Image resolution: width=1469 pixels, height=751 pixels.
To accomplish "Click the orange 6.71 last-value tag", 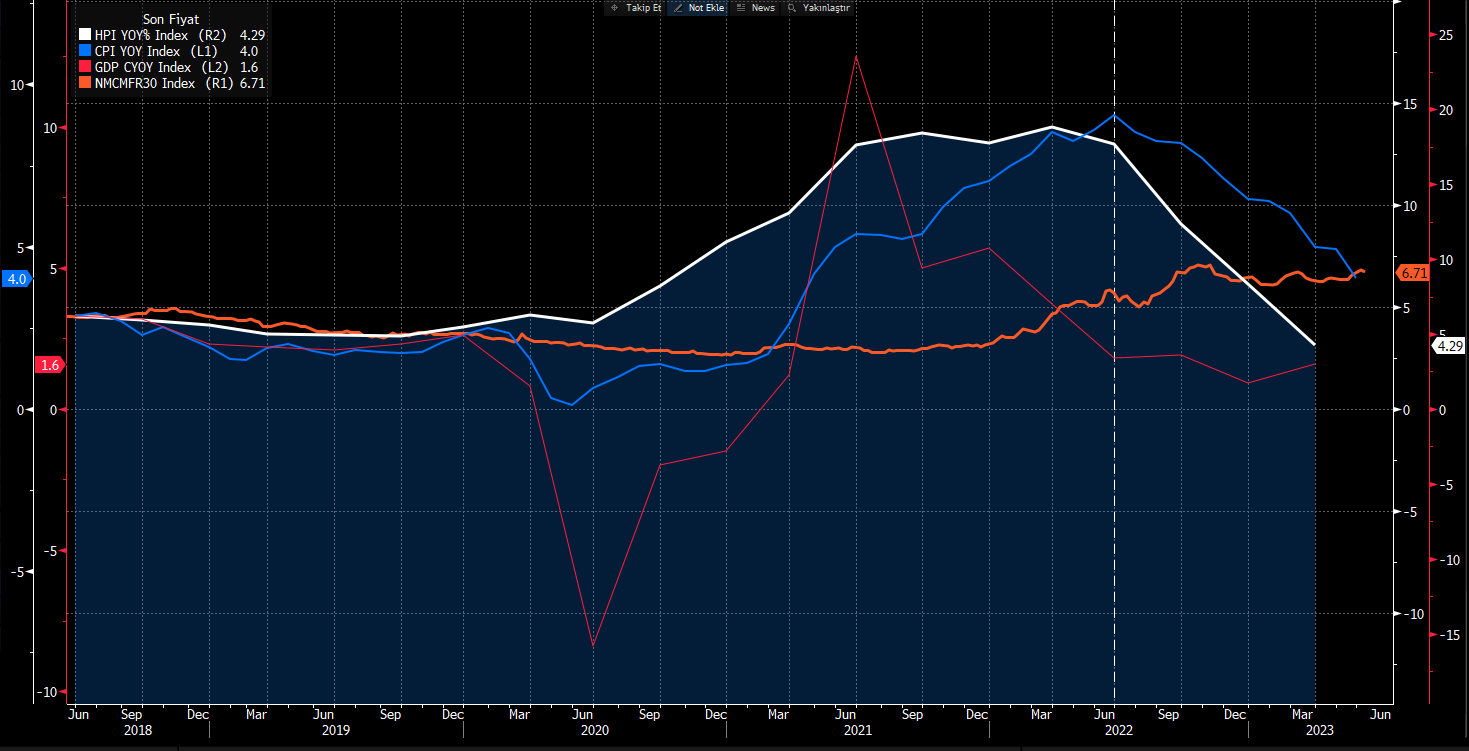I will pos(1413,273).
